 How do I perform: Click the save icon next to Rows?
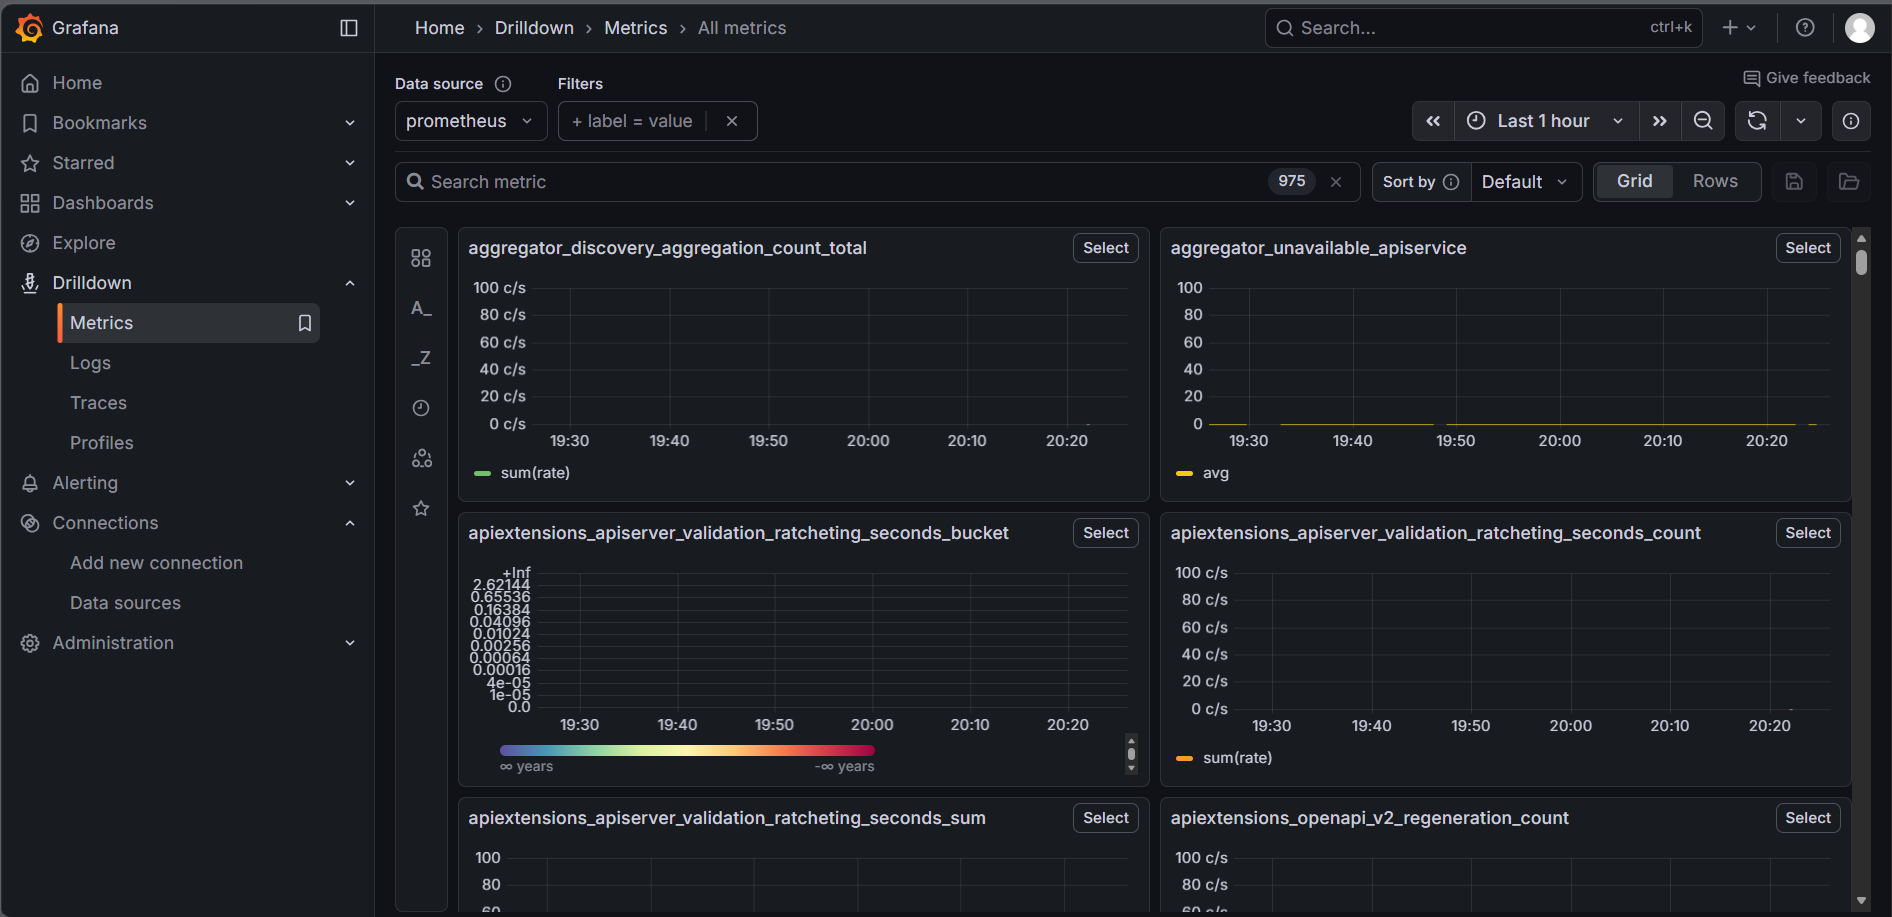pos(1794,182)
